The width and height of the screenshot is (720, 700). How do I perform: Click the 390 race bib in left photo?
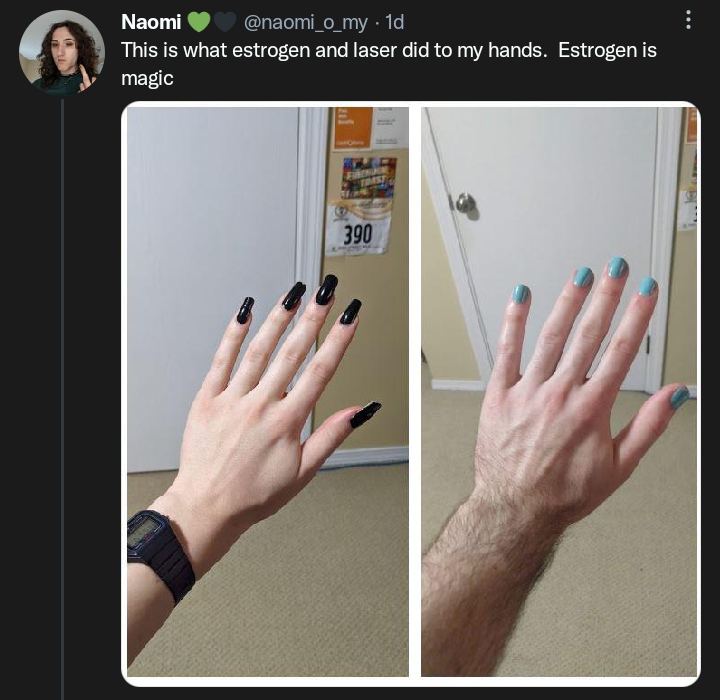[x=358, y=230]
